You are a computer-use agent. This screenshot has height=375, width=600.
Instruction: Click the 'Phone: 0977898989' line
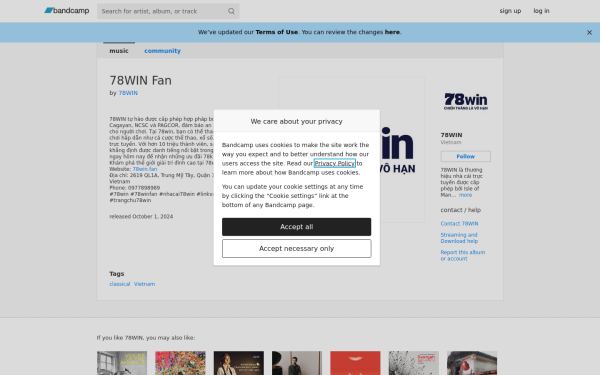pos(135,188)
